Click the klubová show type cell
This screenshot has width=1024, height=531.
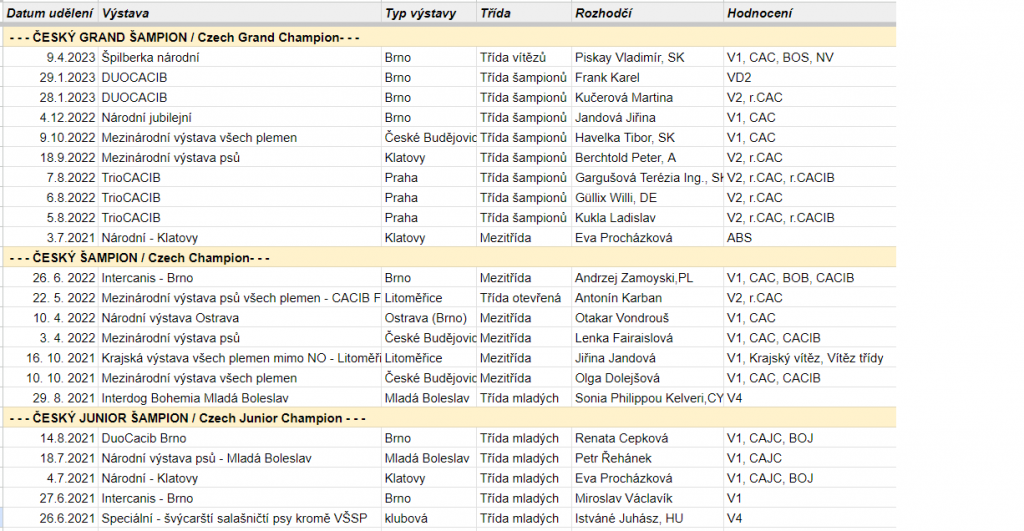(x=429, y=518)
